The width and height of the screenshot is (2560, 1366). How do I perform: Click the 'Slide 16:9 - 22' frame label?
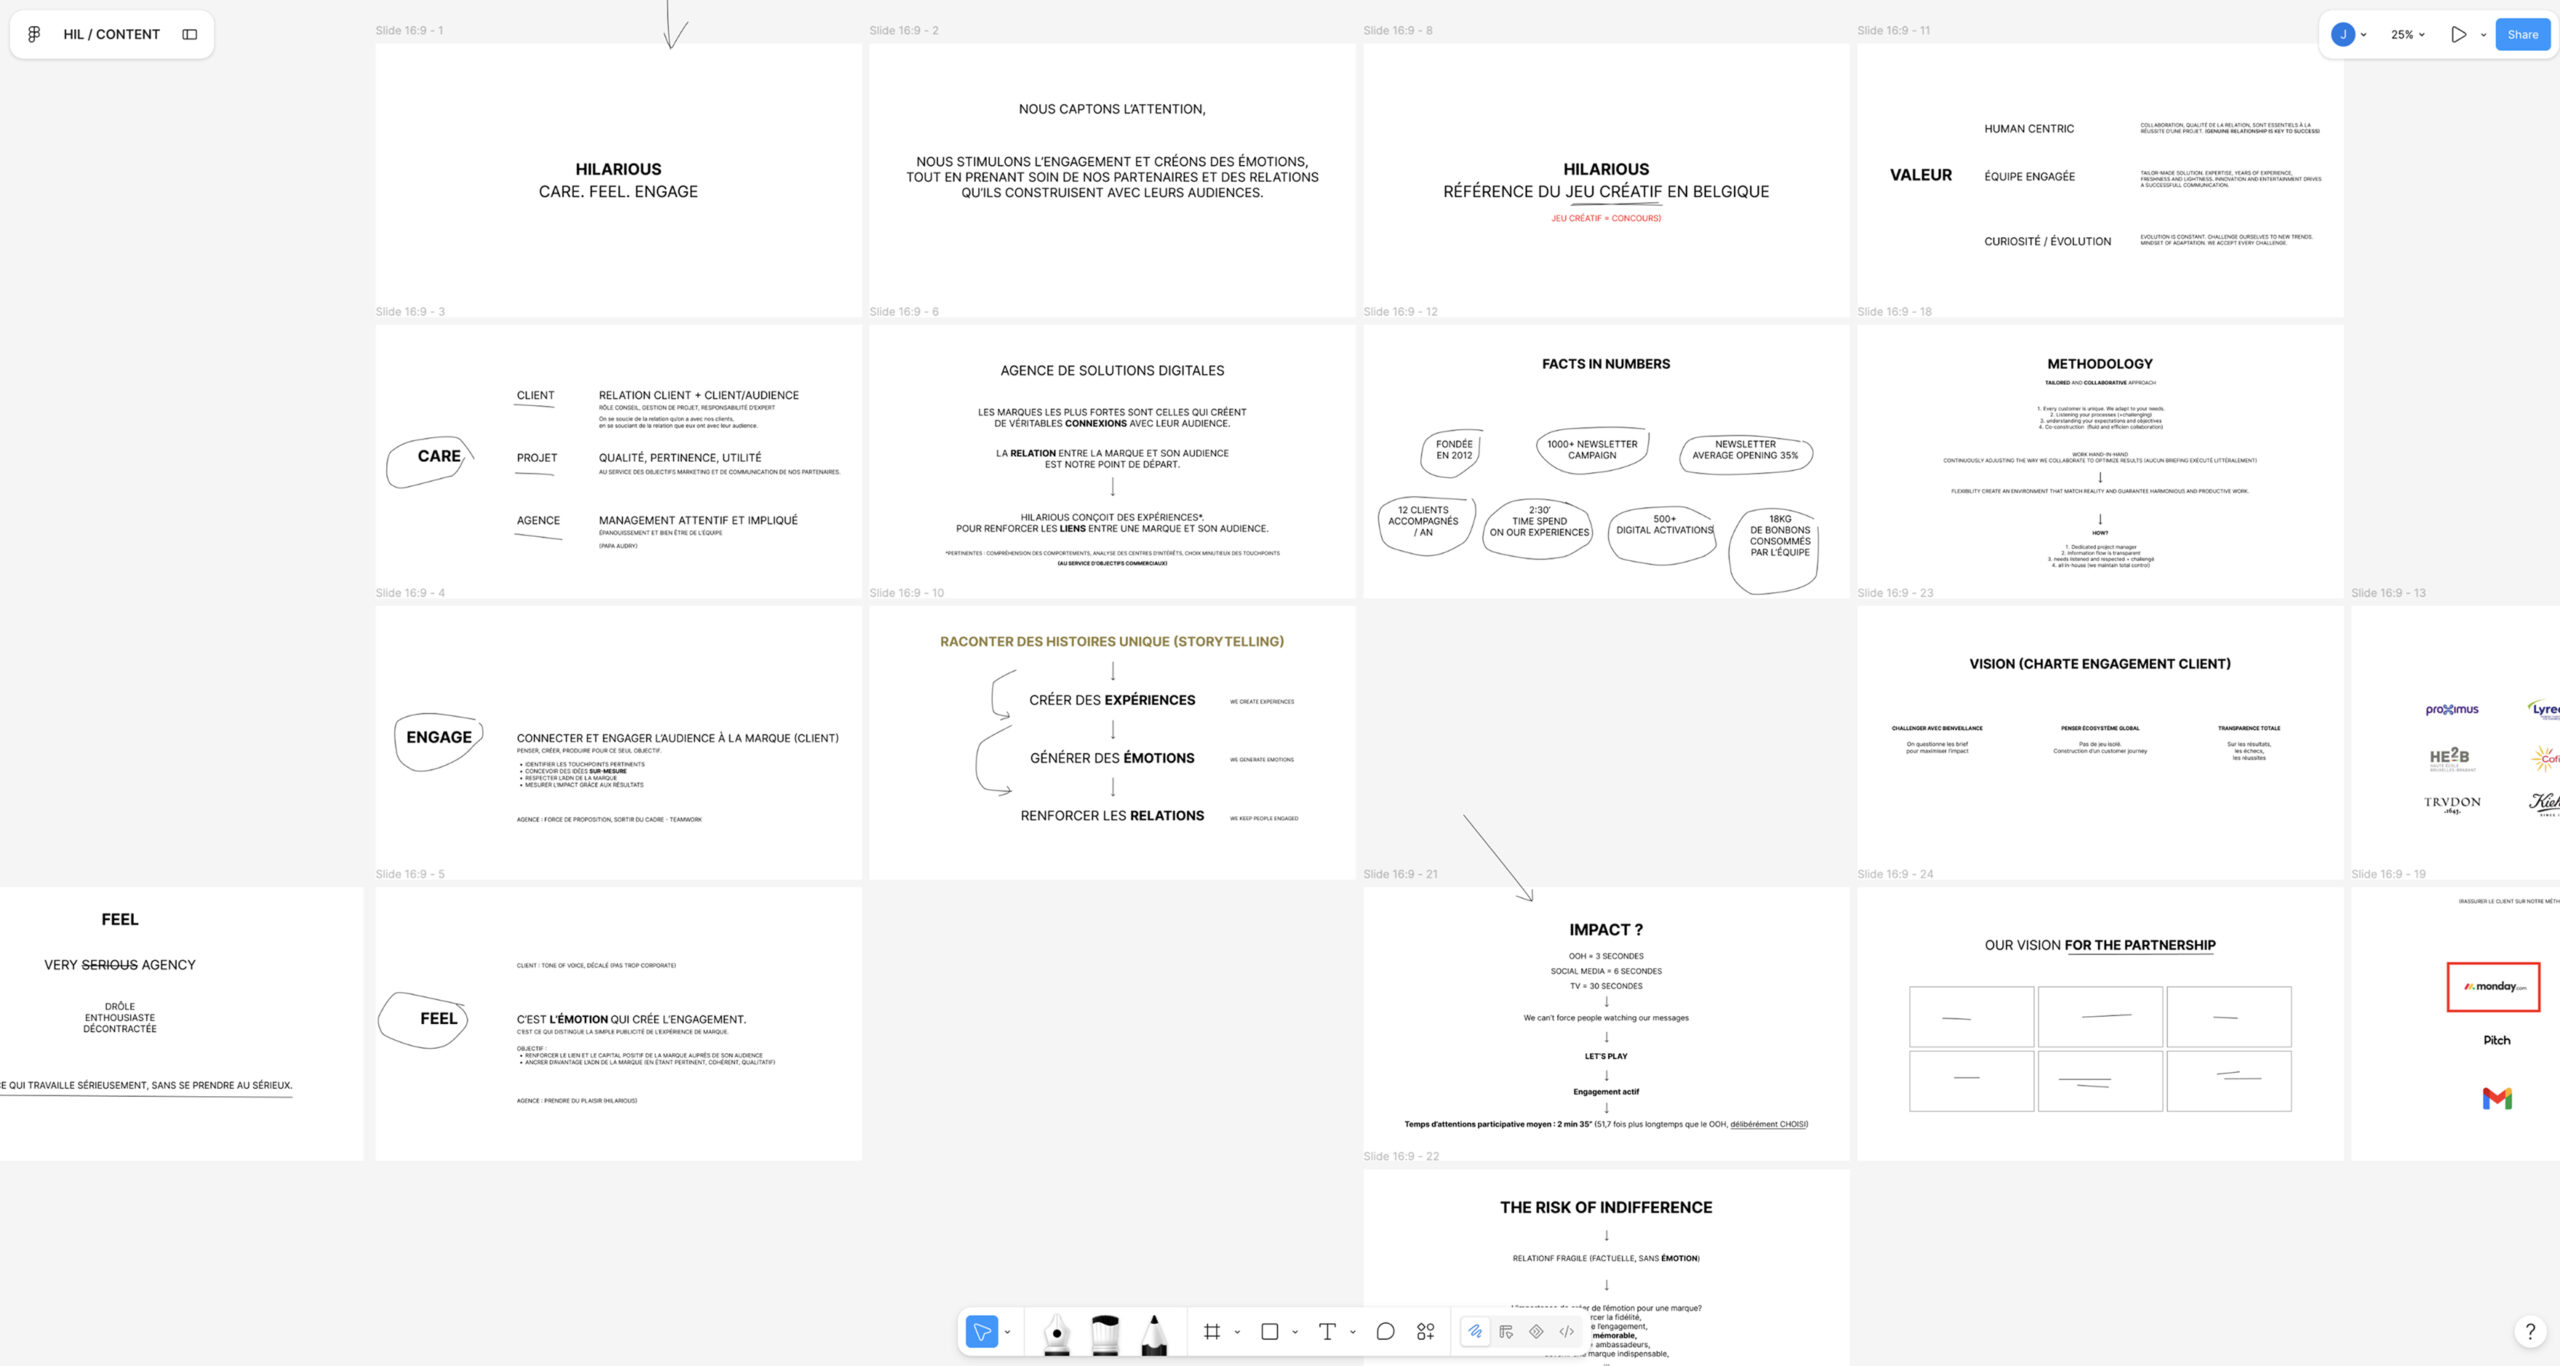[1401, 1156]
